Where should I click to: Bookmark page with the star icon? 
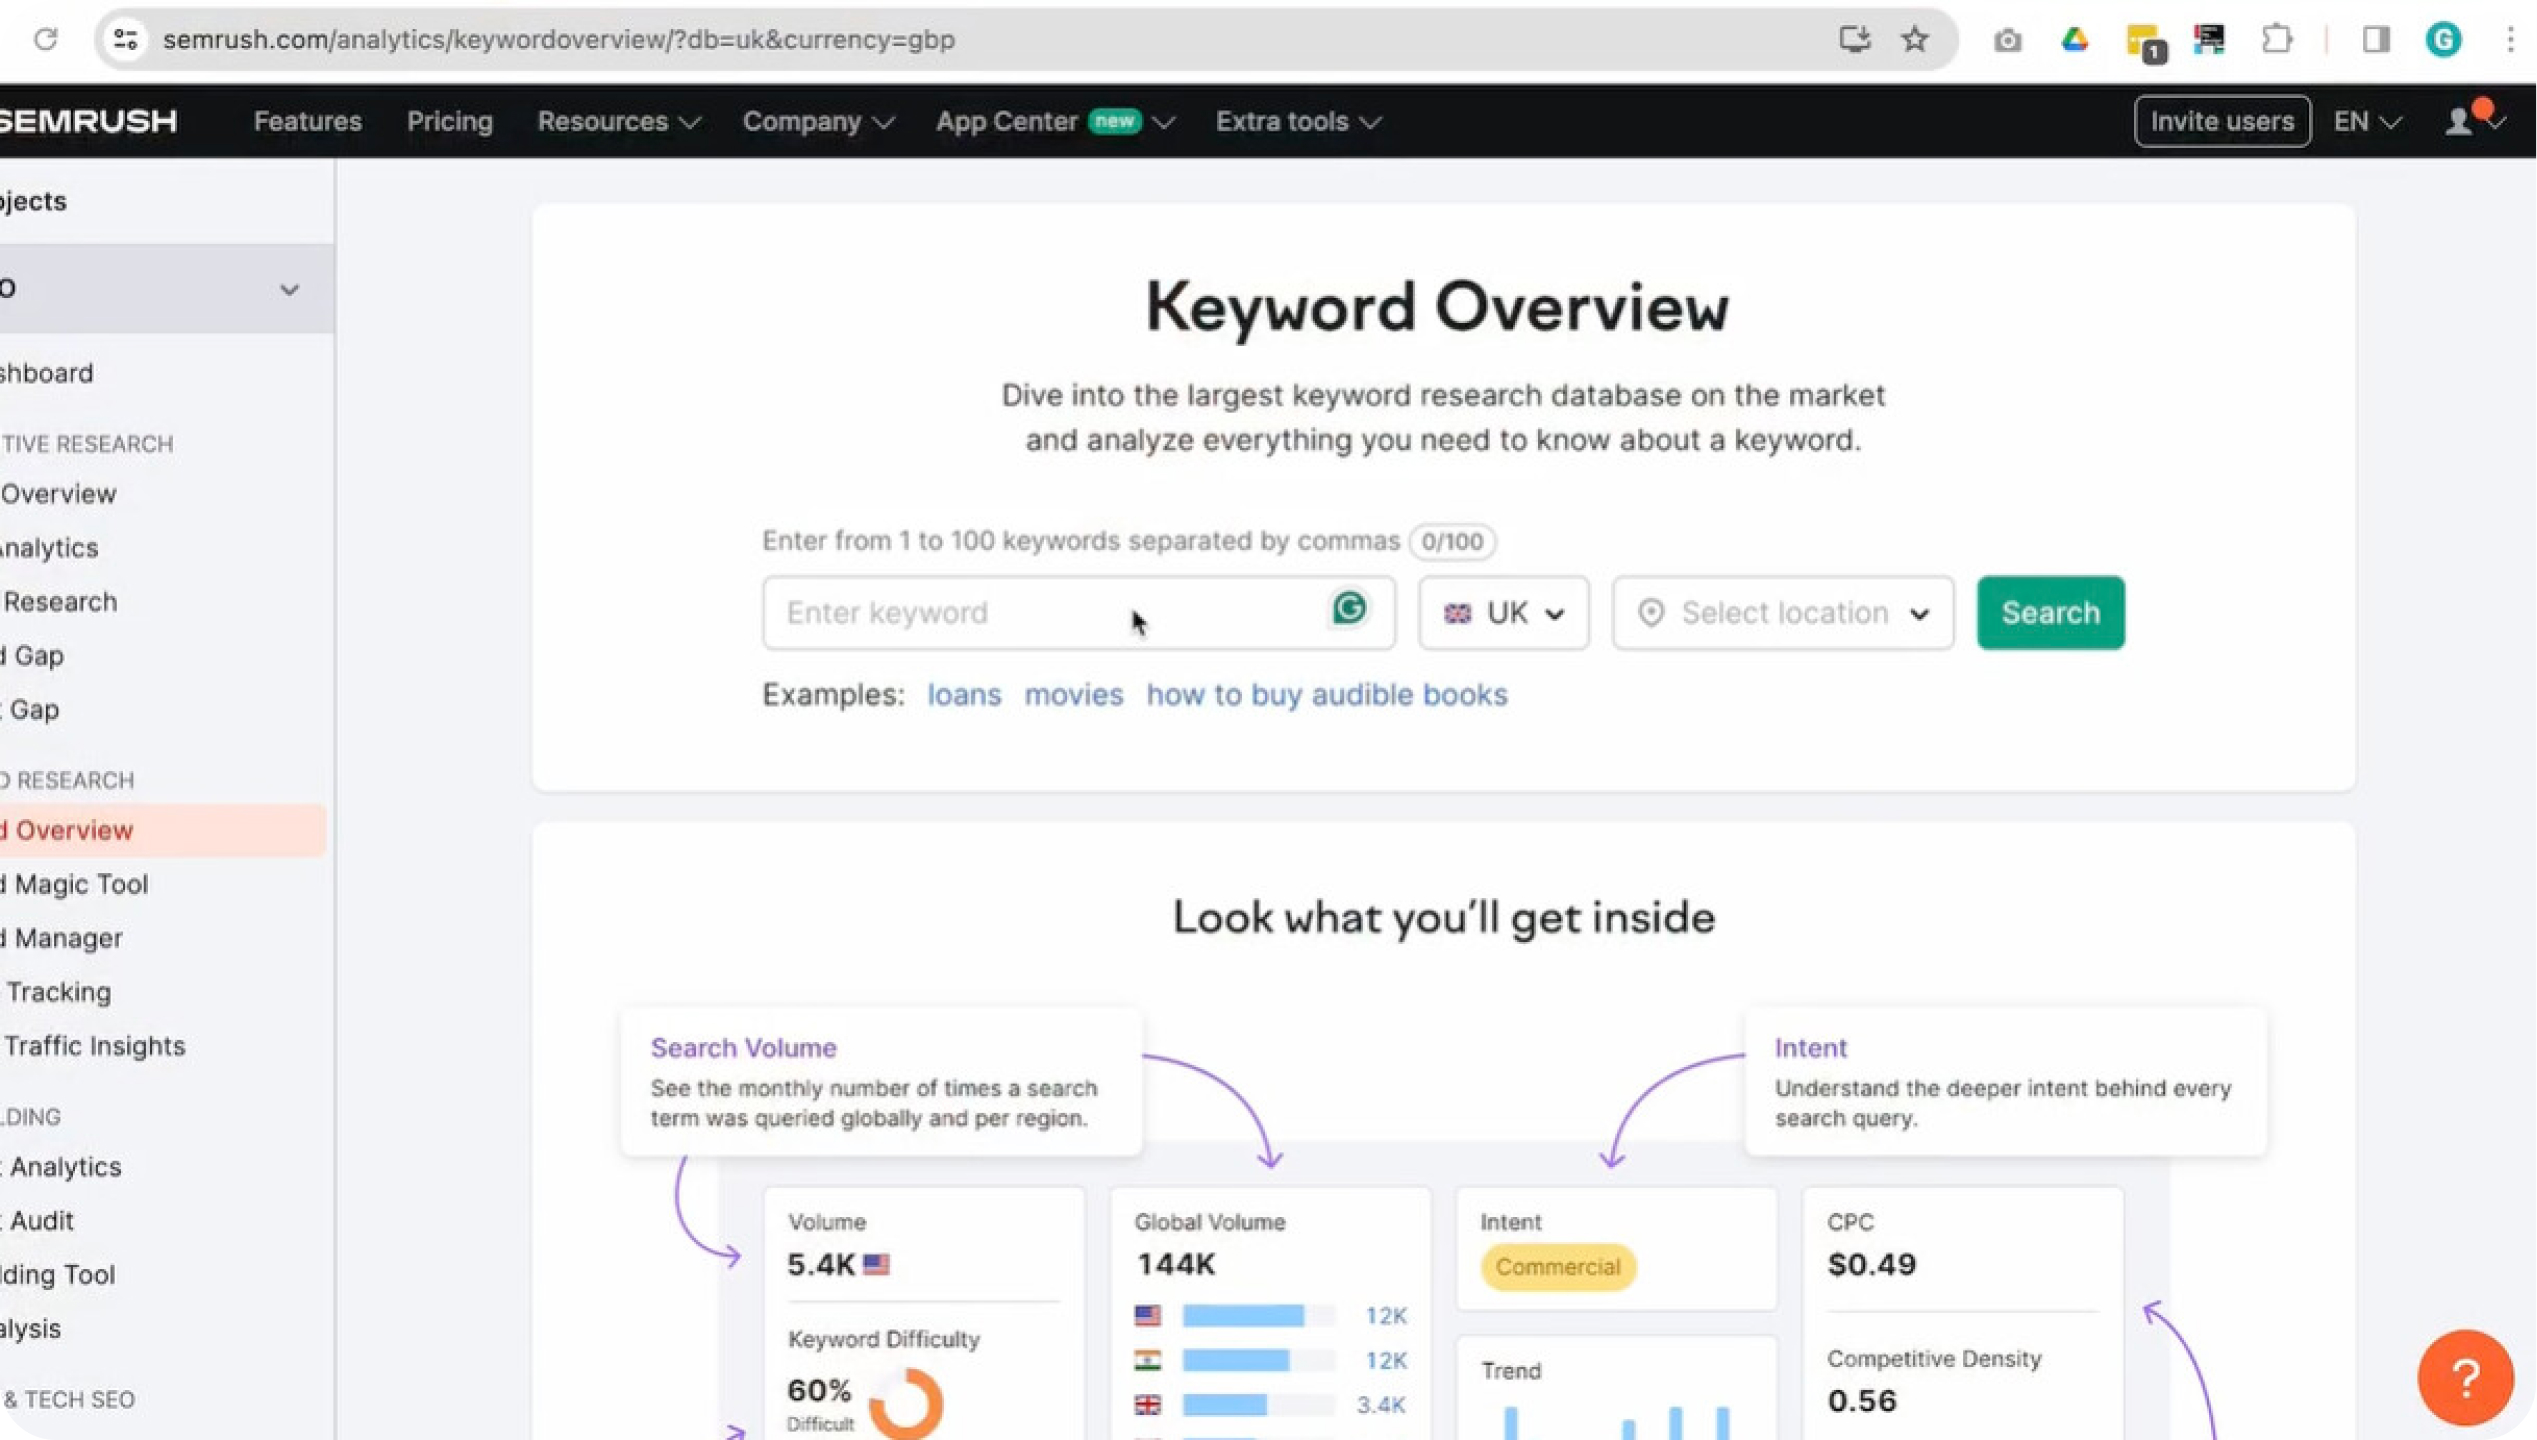(1914, 40)
